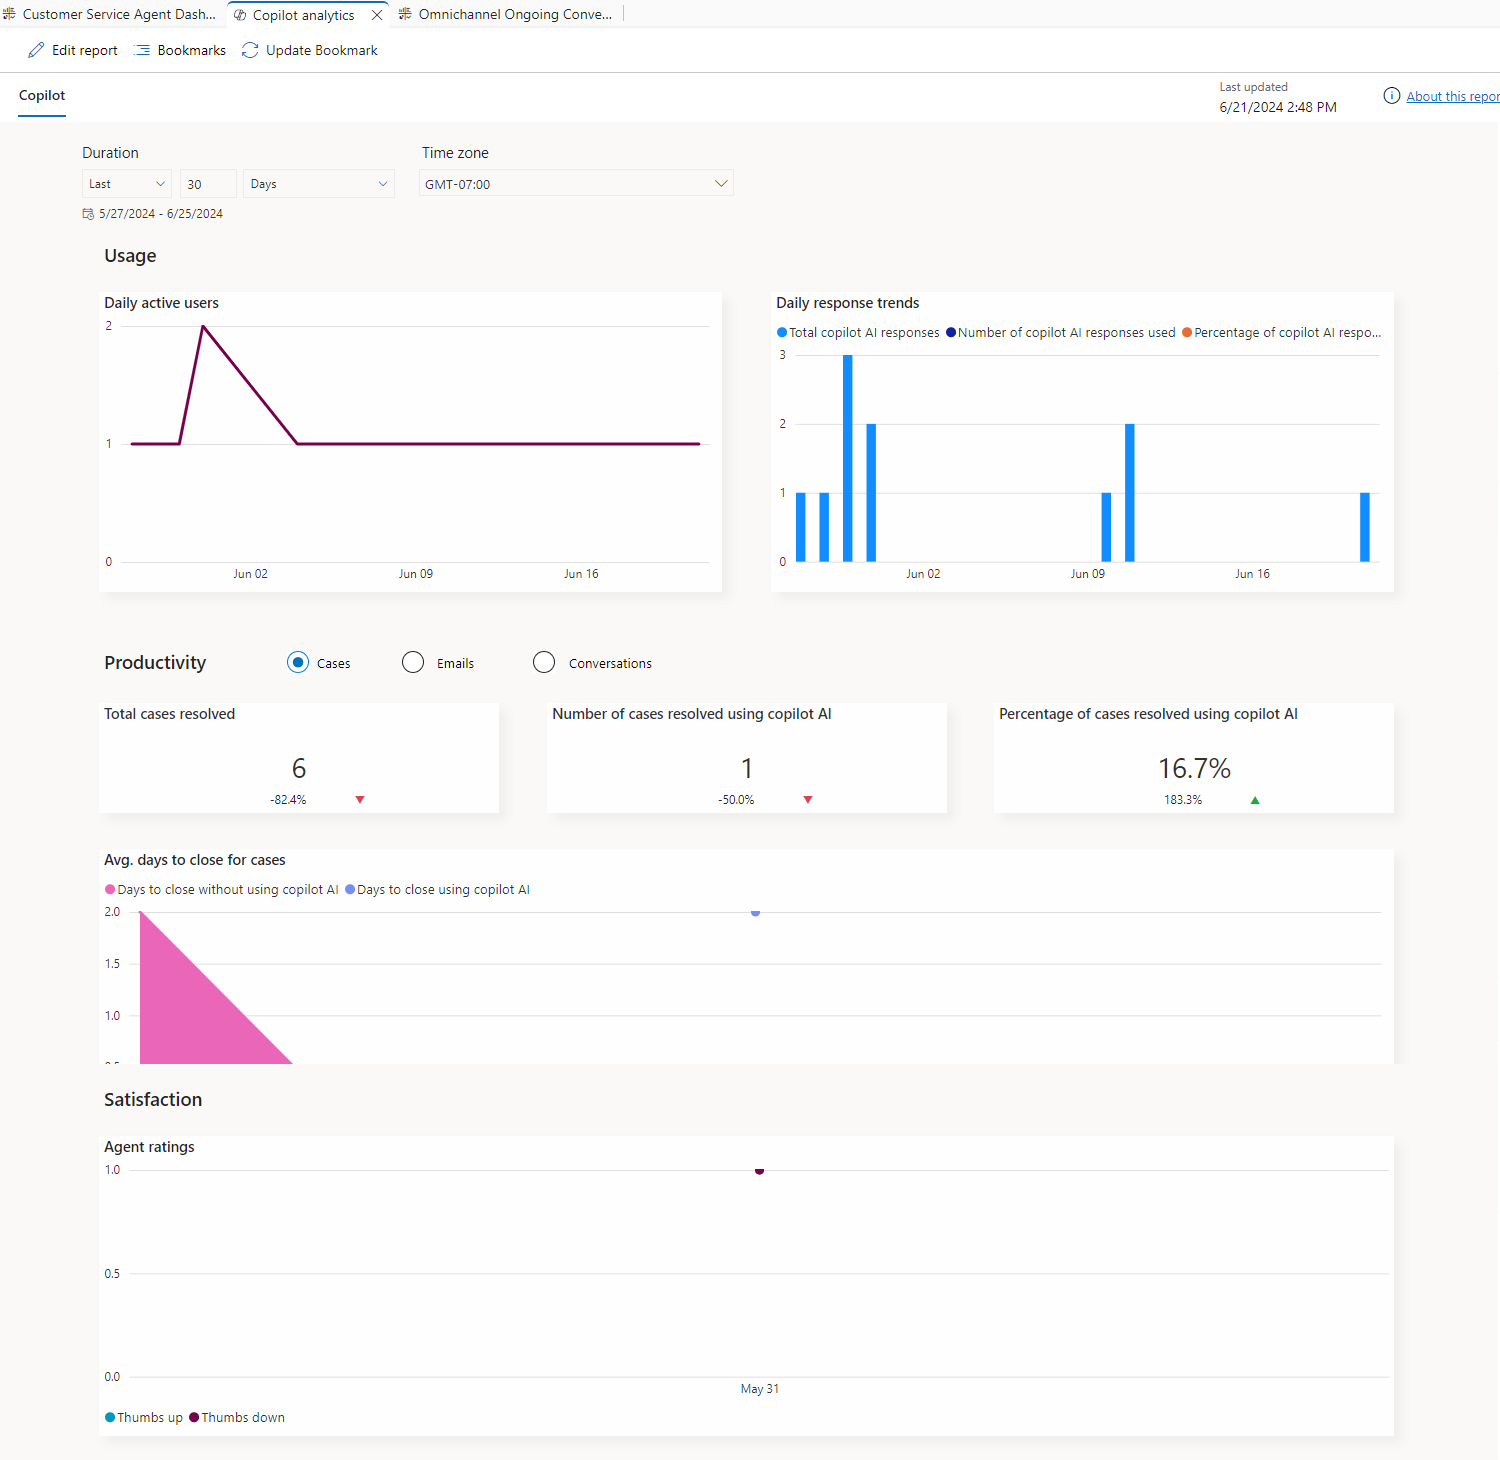The image size is (1500, 1460).
Task: Expand the Last duration dropdown
Action: [x=127, y=184]
